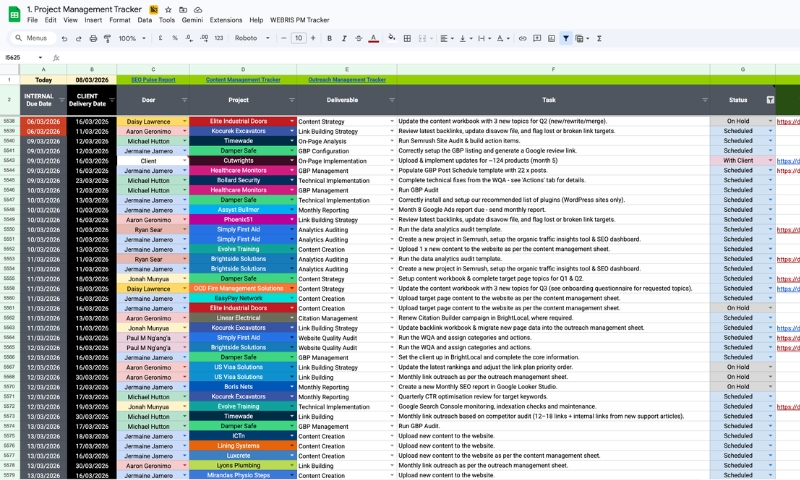Open the Gemini menu
The image size is (800, 480).
[x=192, y=20]
